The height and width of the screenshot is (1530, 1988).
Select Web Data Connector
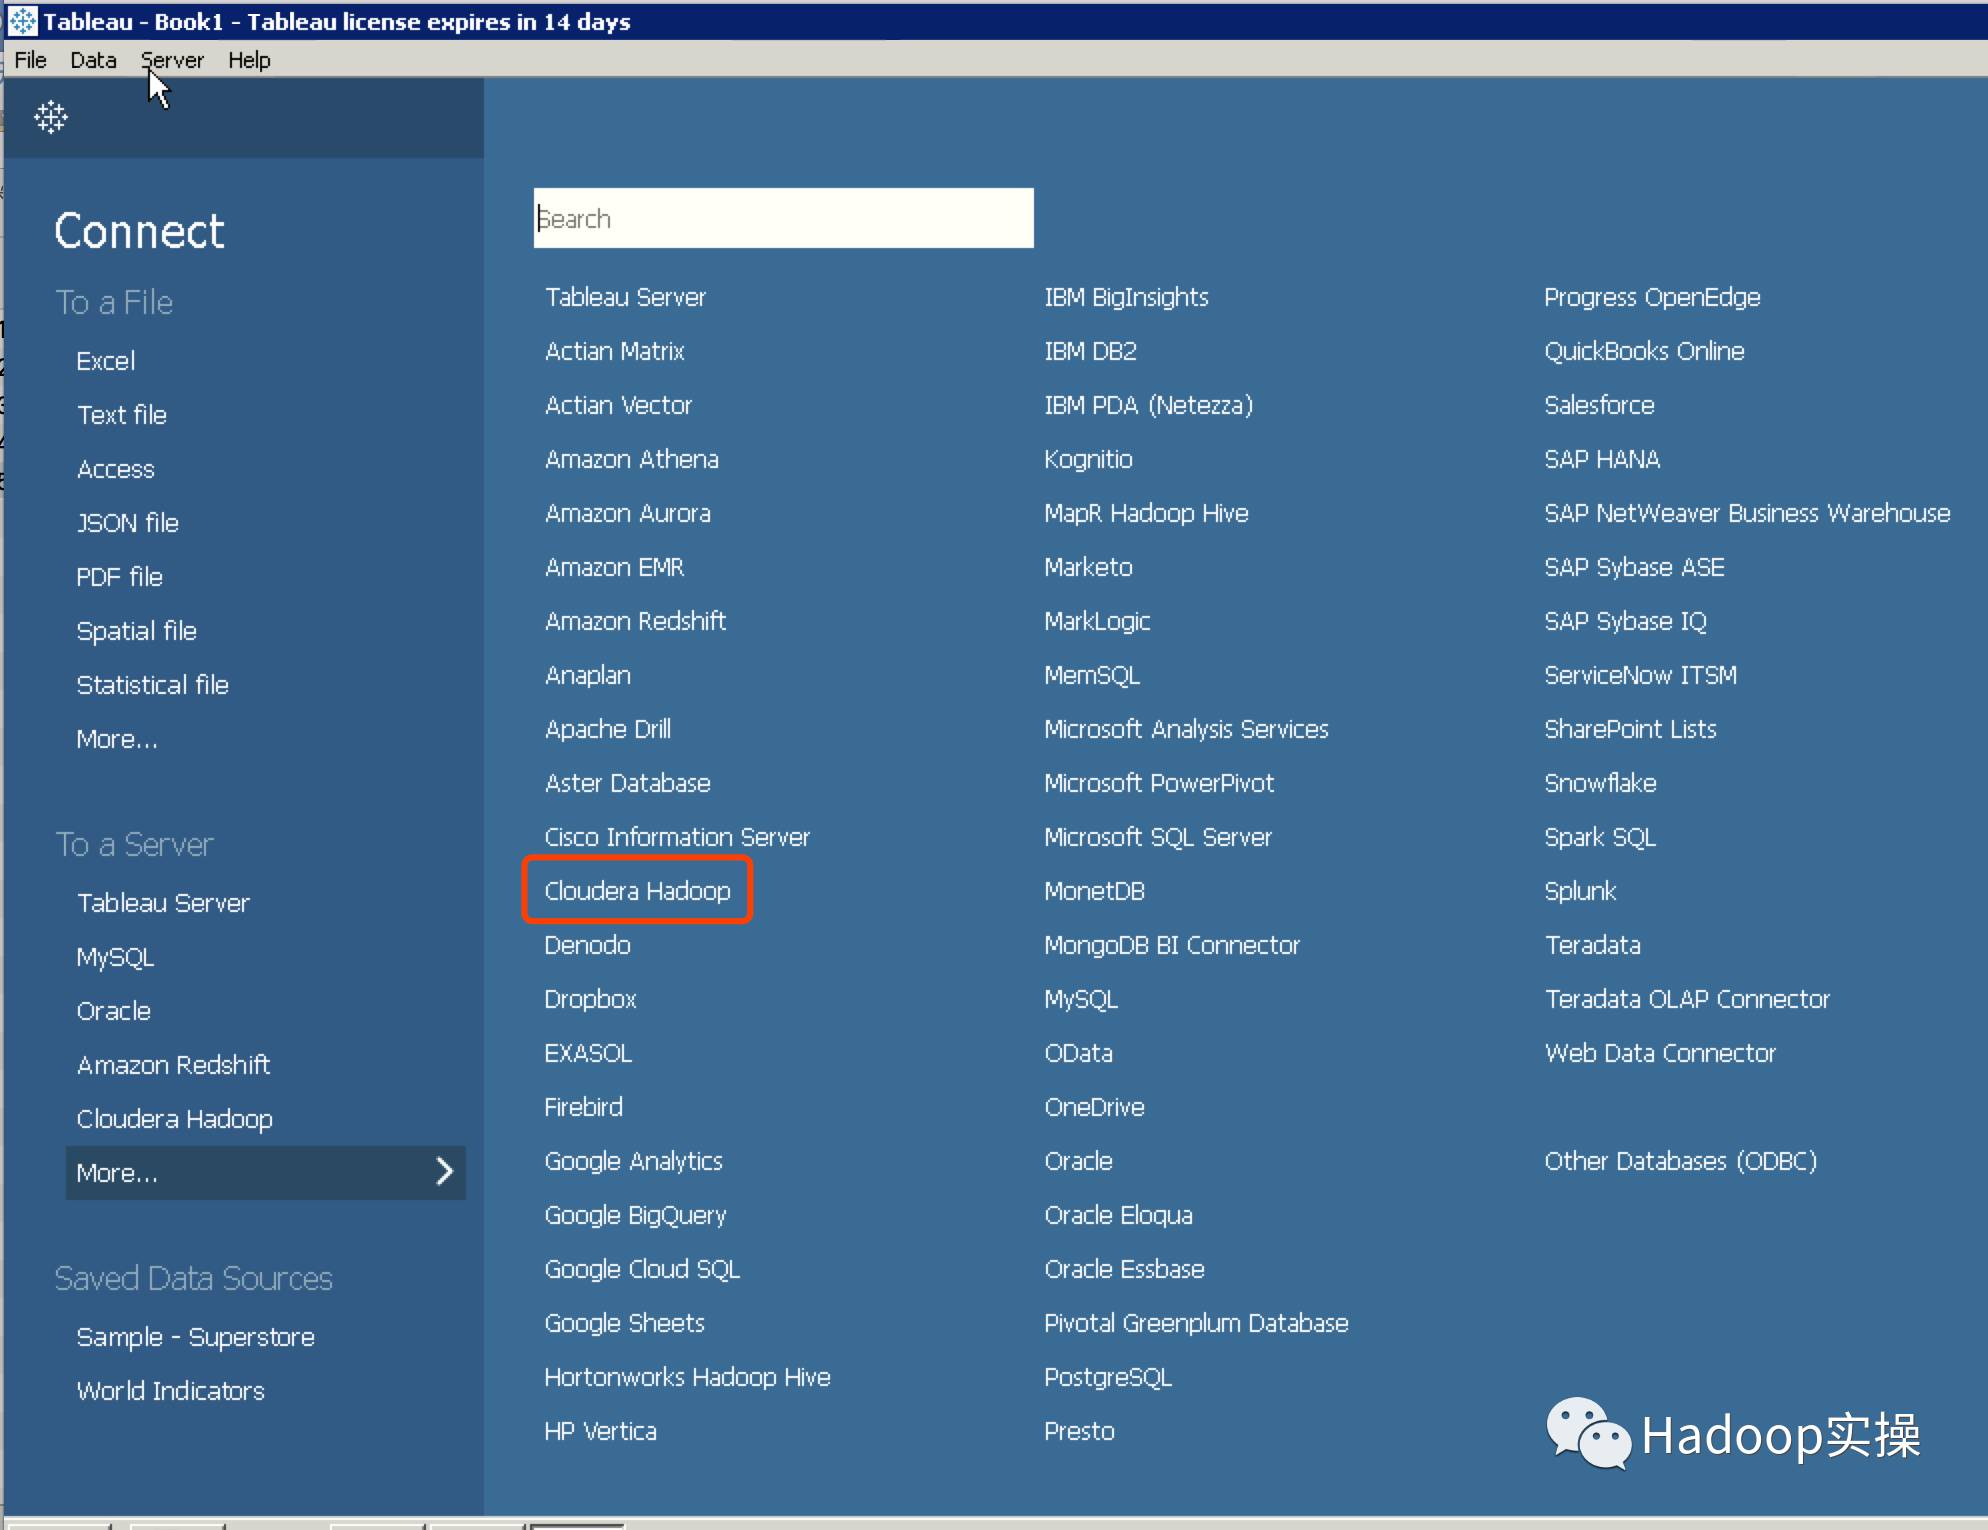(x=1660, y=1053)
